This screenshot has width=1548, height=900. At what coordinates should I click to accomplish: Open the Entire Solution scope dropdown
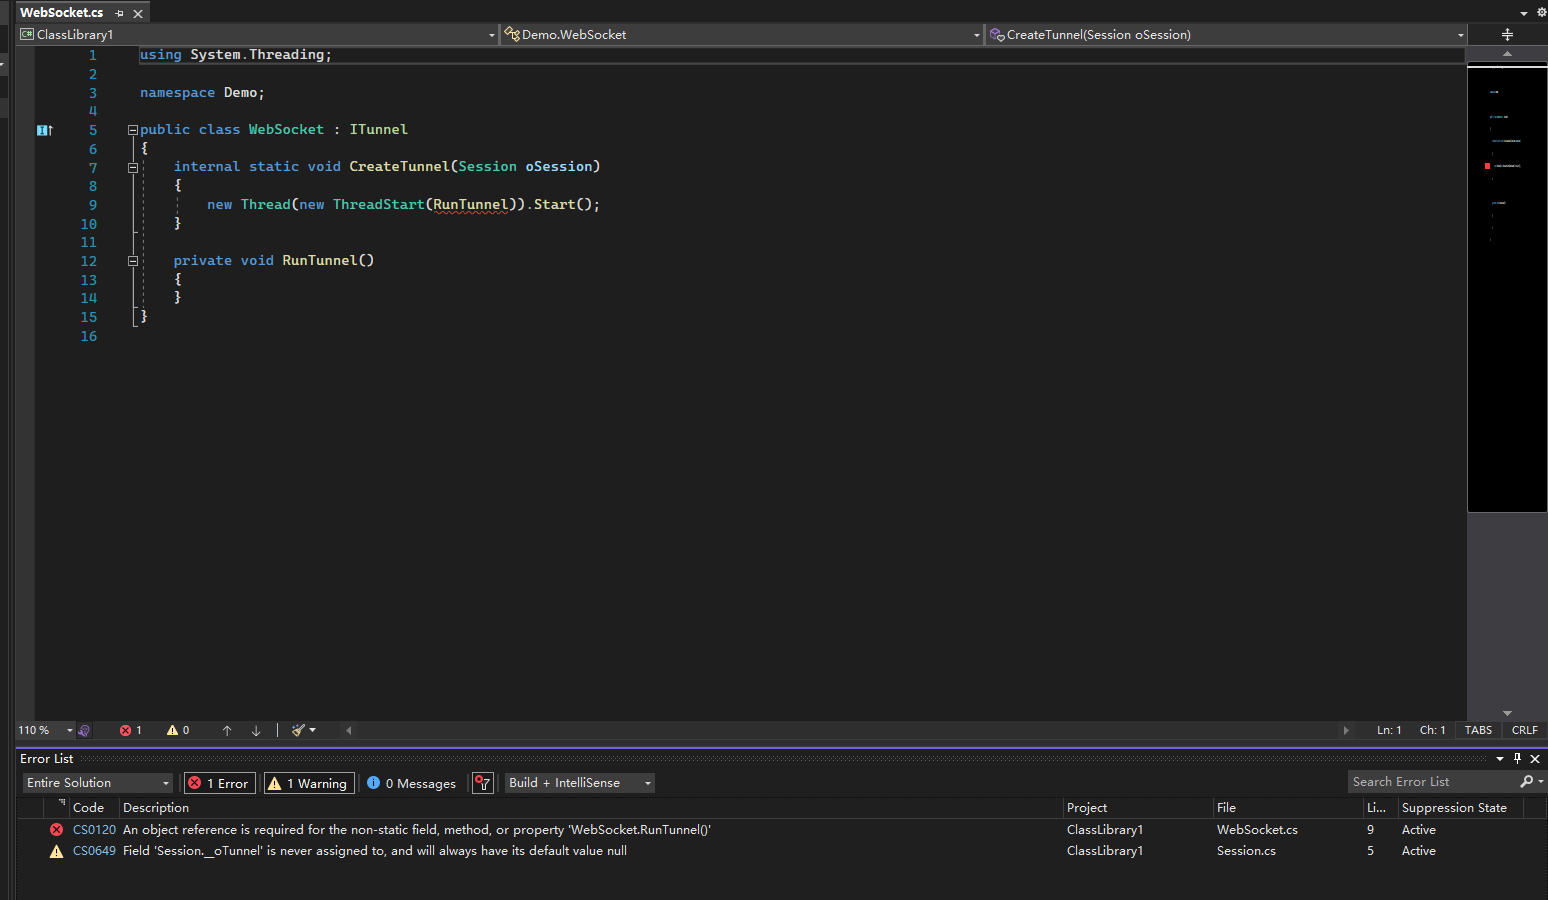pos(96,783)
